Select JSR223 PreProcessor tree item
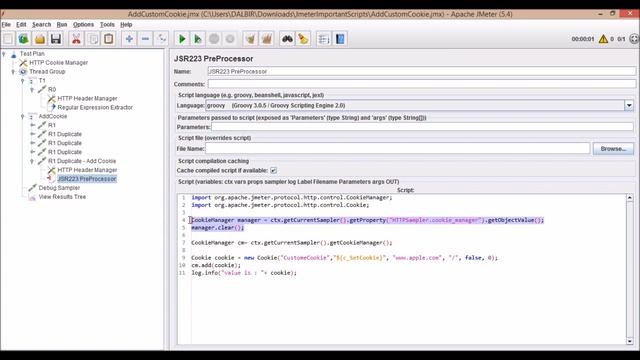This screenshot has height=360, width=640. (87, 179)
